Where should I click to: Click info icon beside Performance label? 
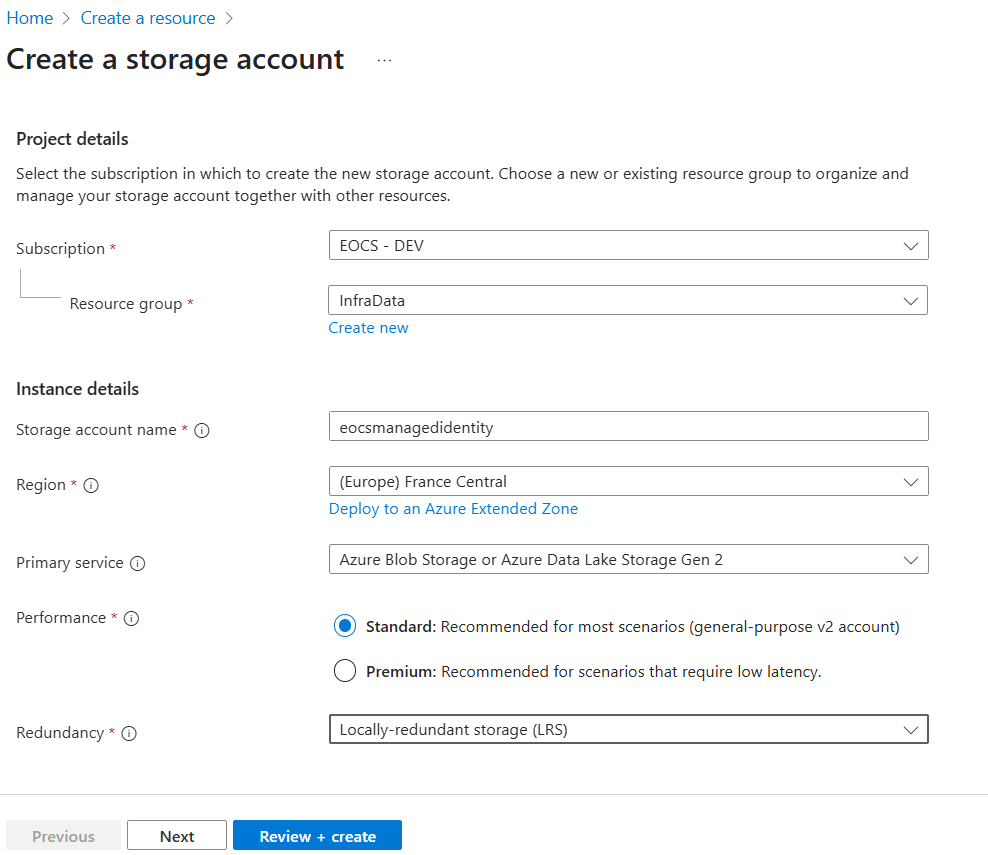coord(131,618)
